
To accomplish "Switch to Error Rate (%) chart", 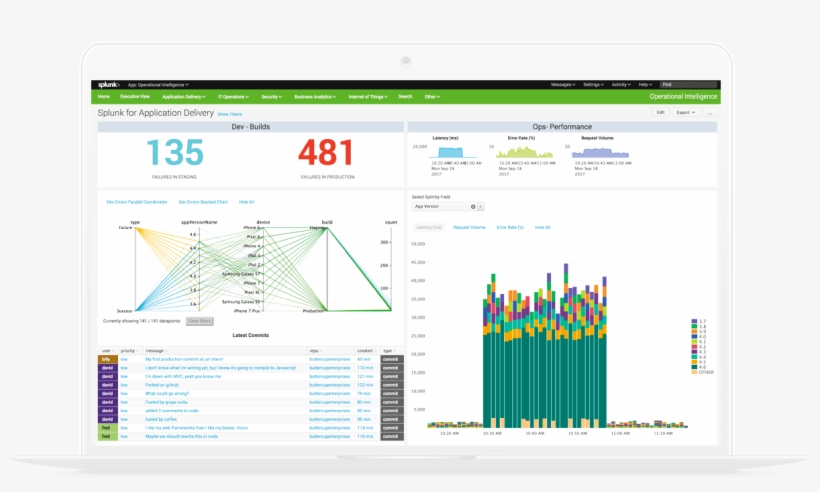I will (510, 227).
